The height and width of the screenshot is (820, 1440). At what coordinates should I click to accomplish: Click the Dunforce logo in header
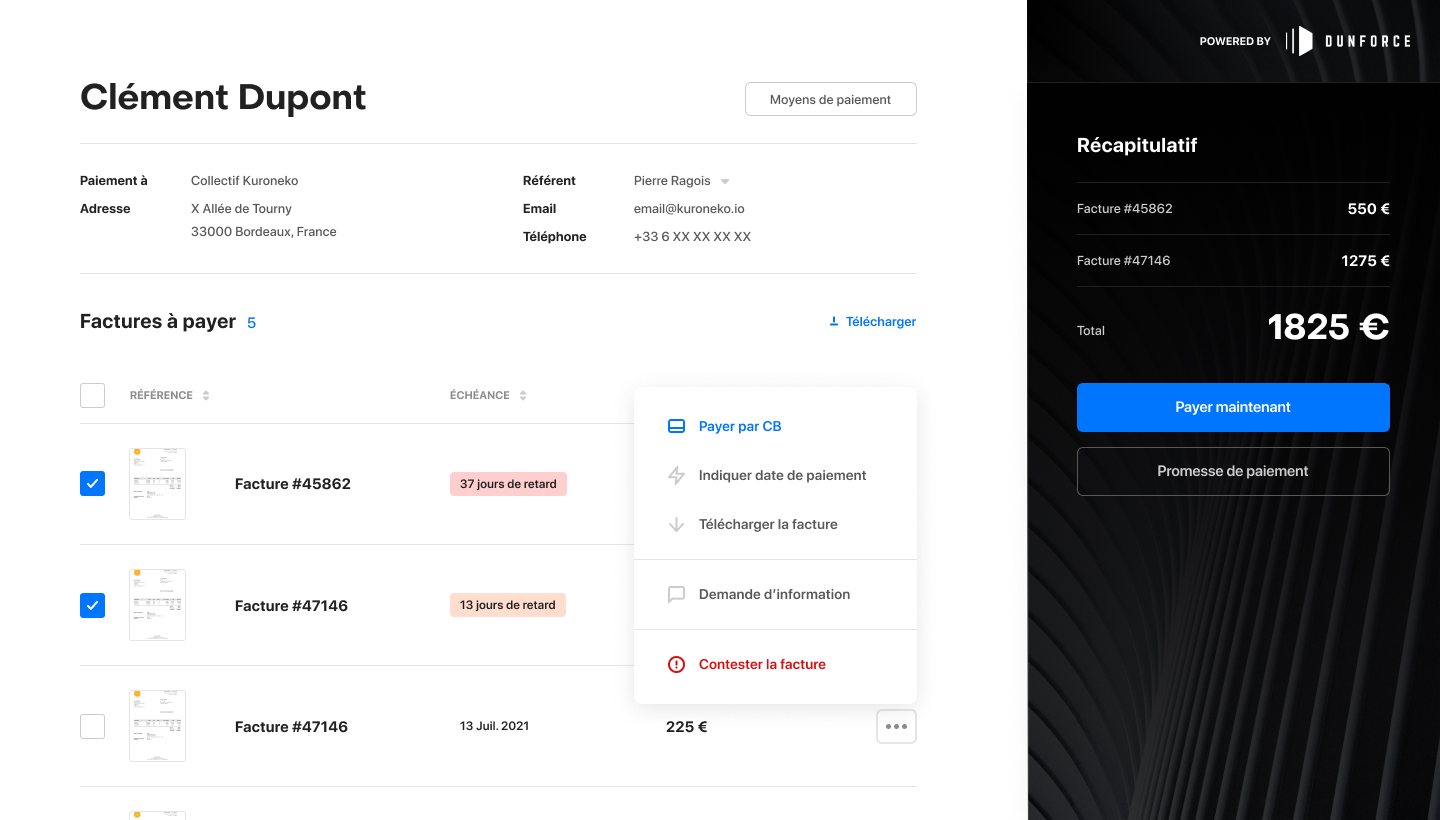pos(1348,41)
